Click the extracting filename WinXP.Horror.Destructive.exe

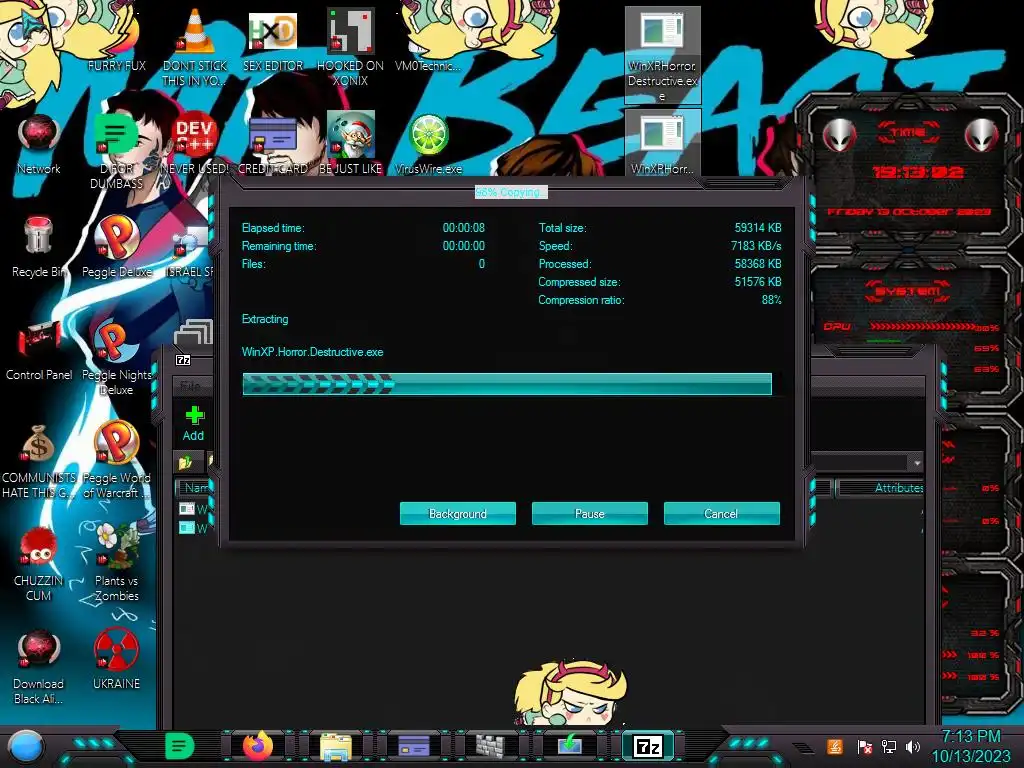(312, 352)
